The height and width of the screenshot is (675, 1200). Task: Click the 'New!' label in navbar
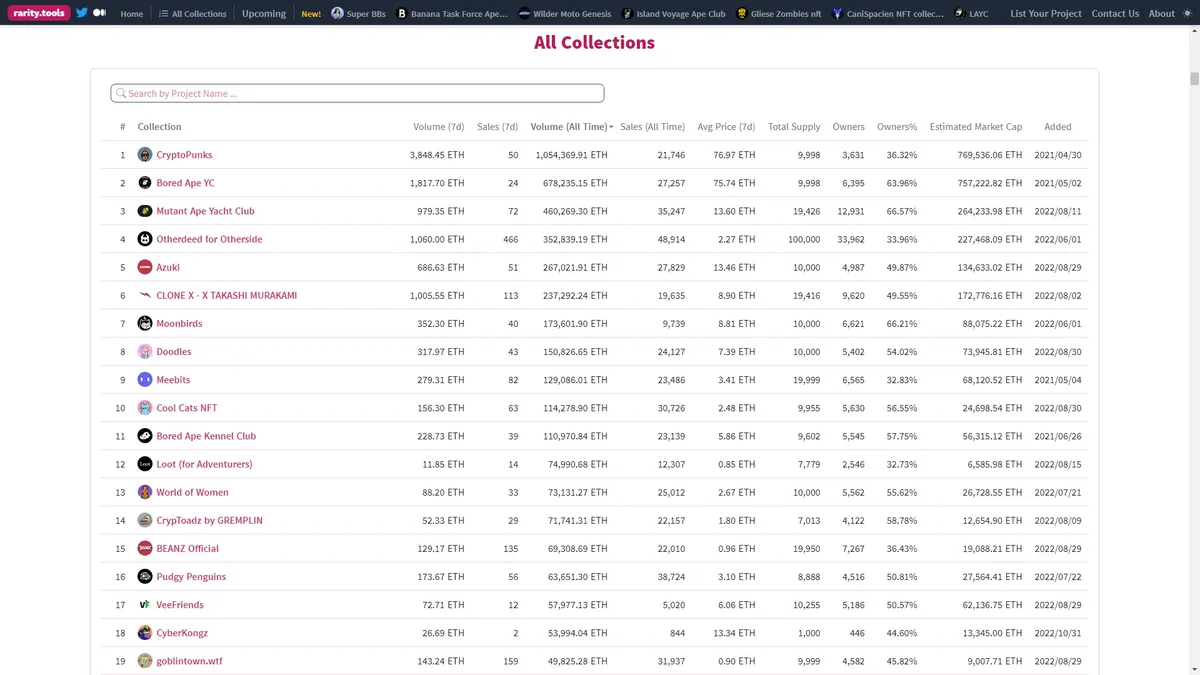click(311, 14)
